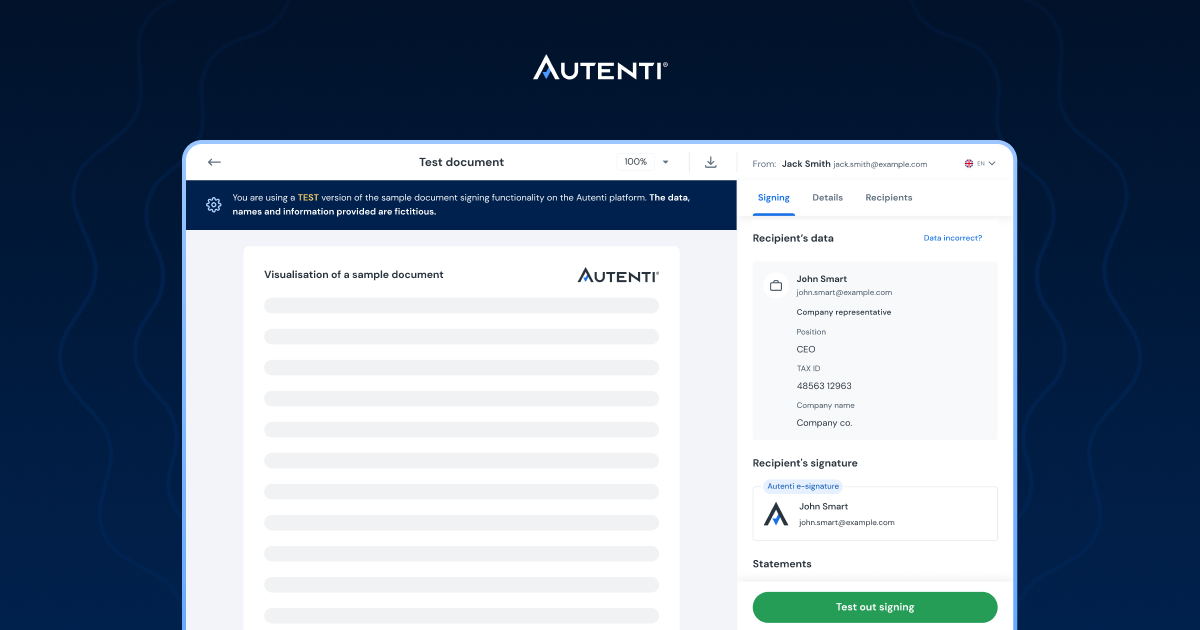The width and height of the screenshot is (1200, 630).
Task: Click sender email jack.smith@example.com
Action: pos(880,164)
